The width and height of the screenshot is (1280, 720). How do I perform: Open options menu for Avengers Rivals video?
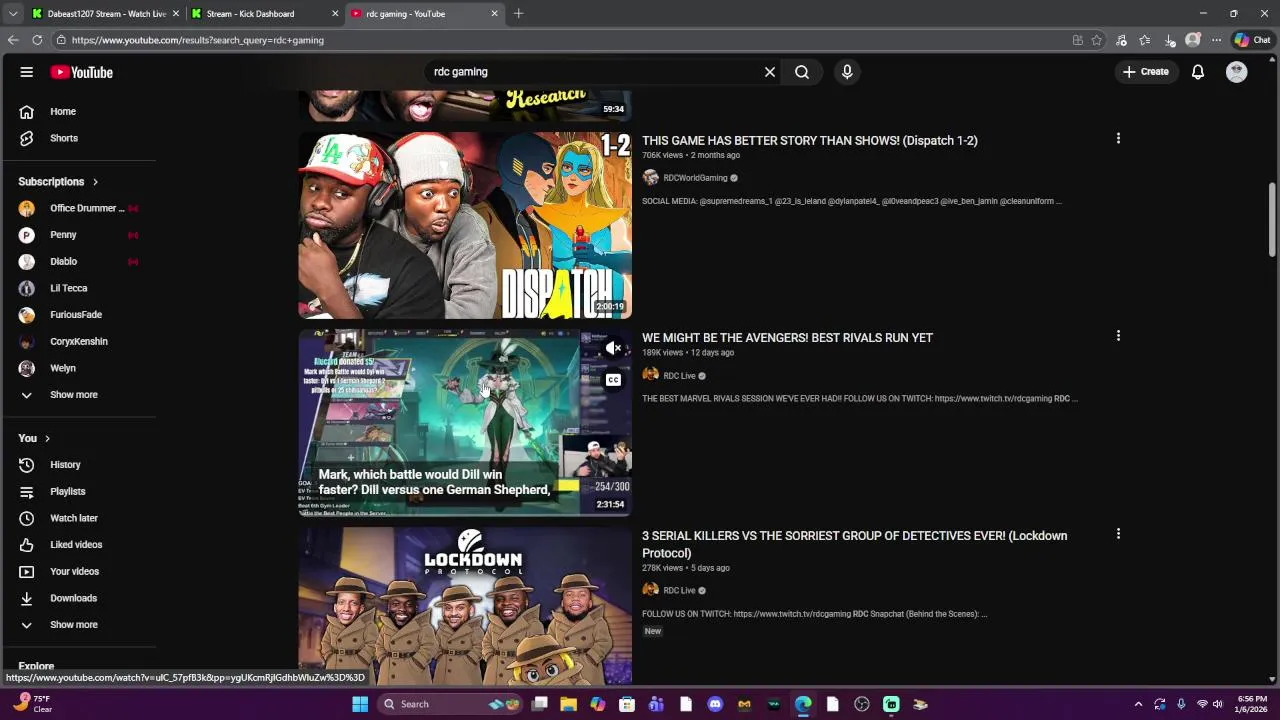click(x=1118, y=336)
